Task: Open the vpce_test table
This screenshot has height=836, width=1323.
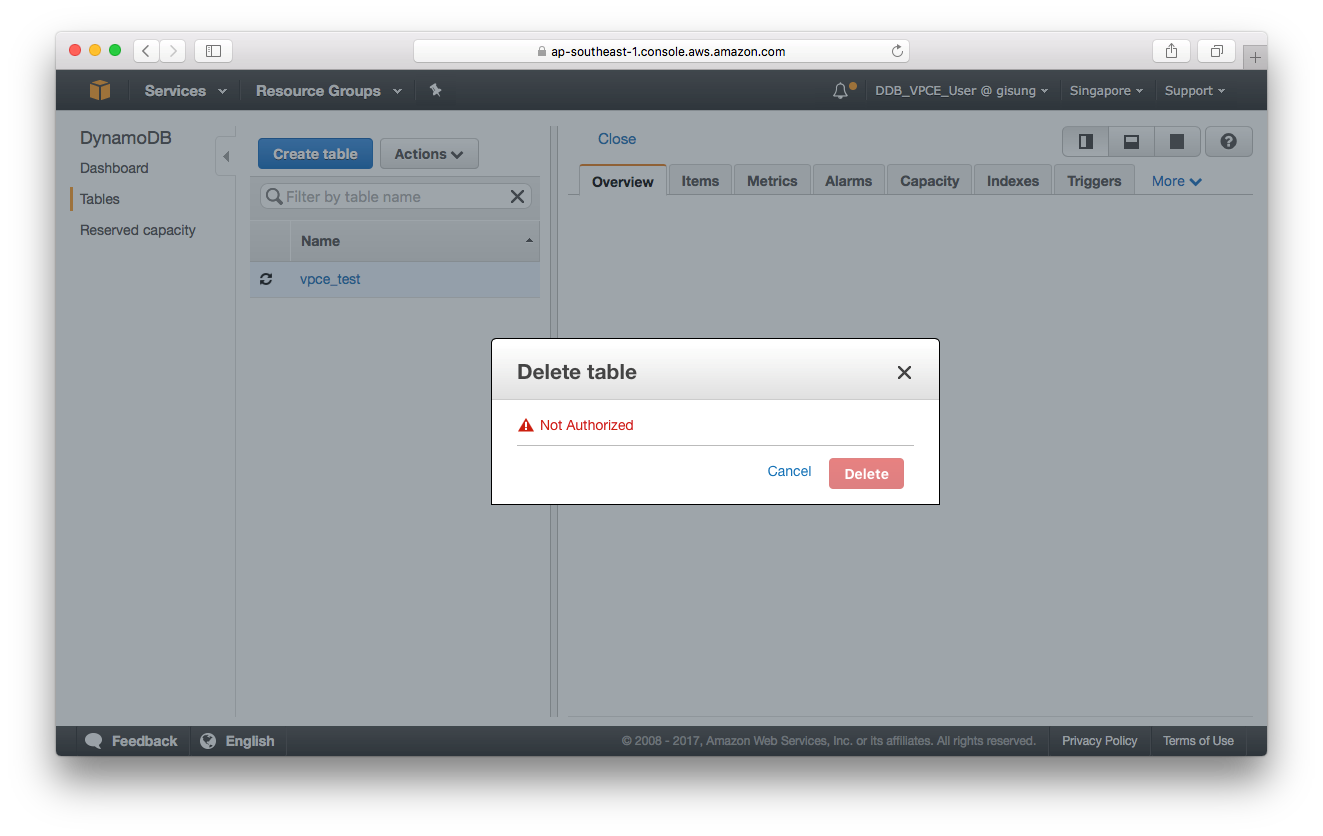Action: pos(330,279)
